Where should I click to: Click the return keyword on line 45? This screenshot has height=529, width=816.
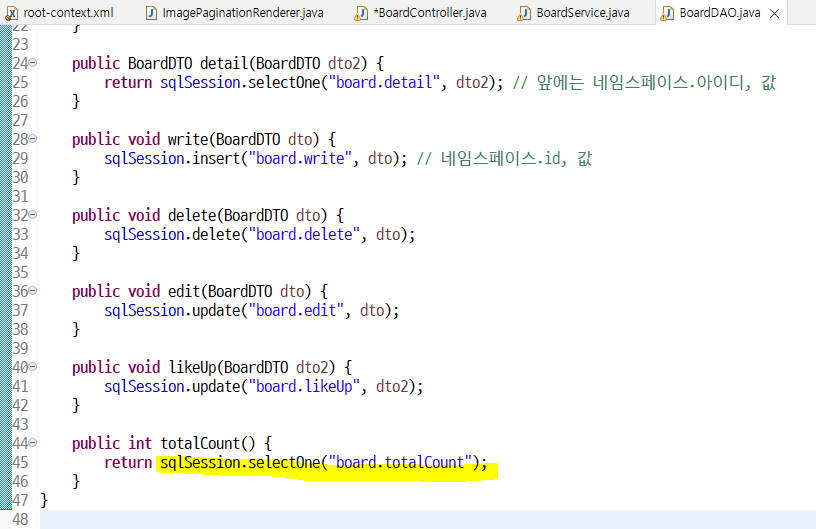tap(128, 462)
